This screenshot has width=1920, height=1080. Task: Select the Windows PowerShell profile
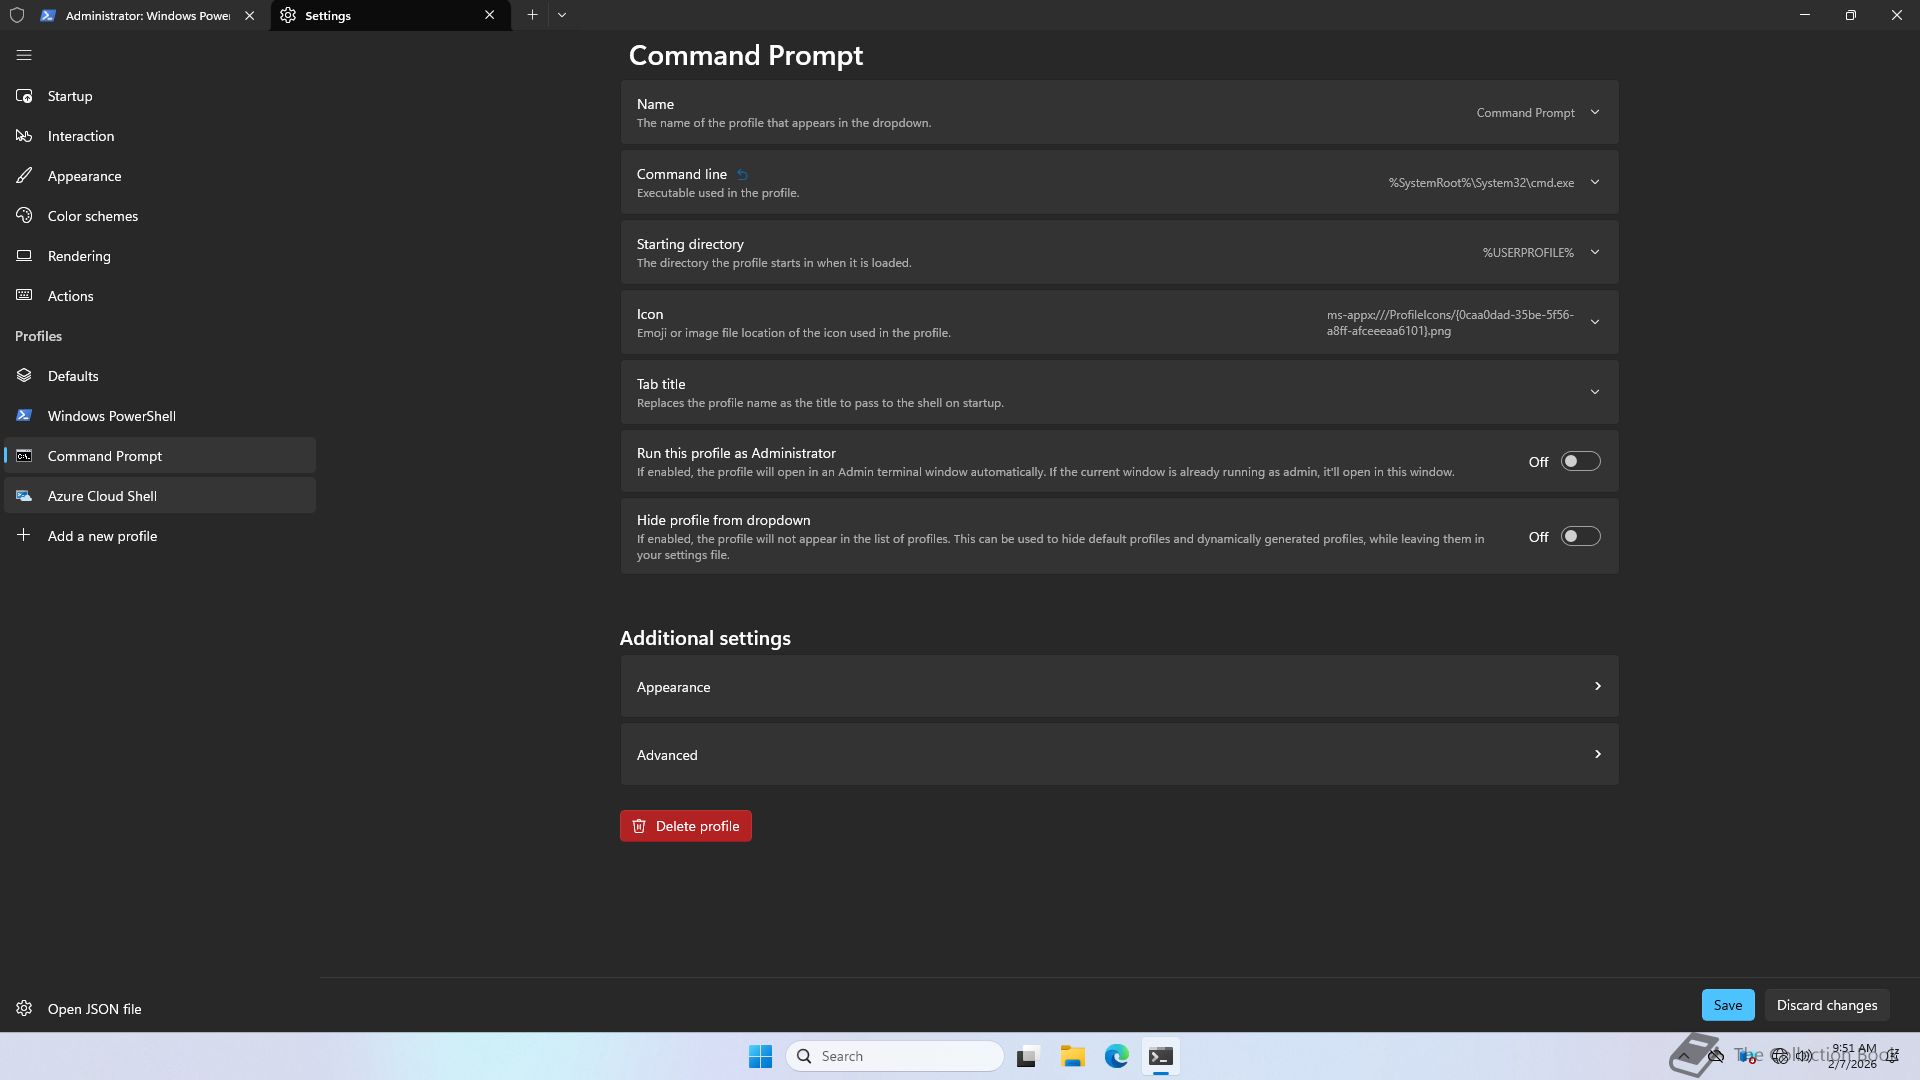tap(111, 416)
